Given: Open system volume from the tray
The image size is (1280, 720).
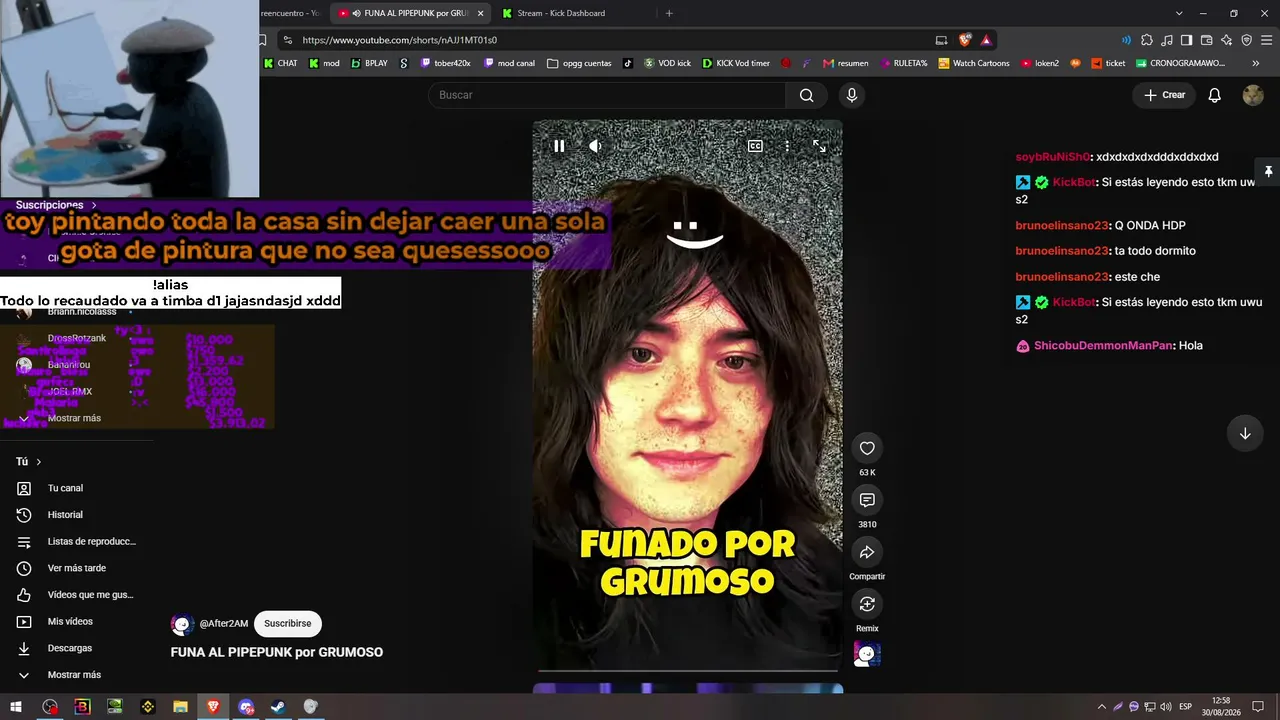Looking at the screenshot, I should tap(1165, 707).
